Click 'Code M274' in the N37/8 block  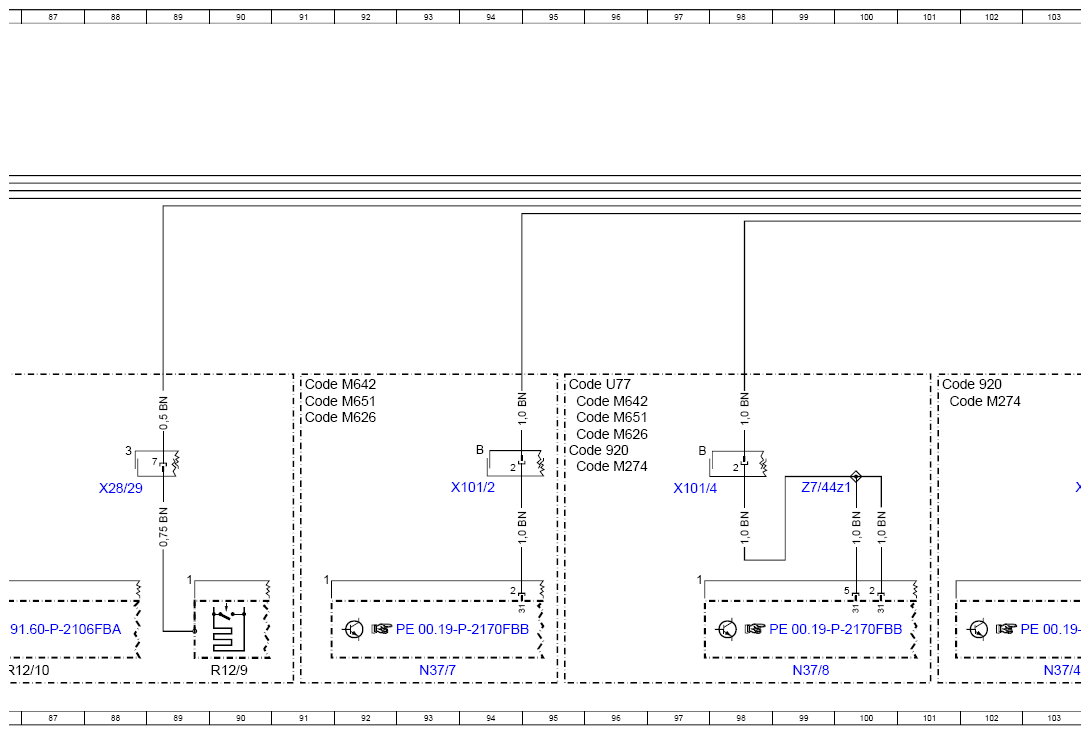coord(612,466)
